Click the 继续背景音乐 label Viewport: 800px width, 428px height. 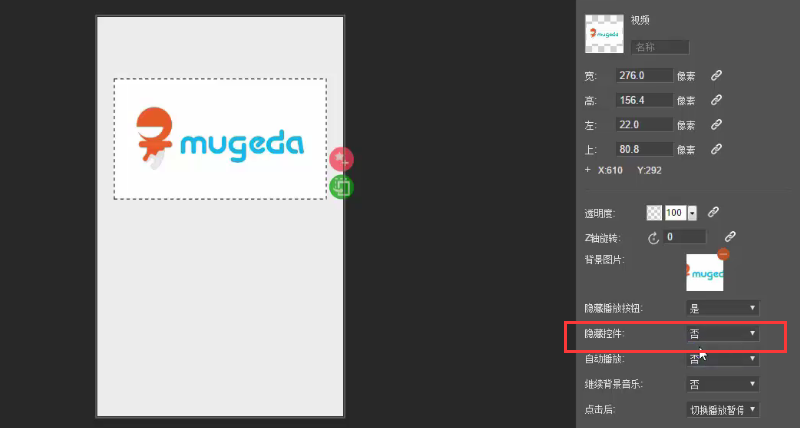coord(614,385)
